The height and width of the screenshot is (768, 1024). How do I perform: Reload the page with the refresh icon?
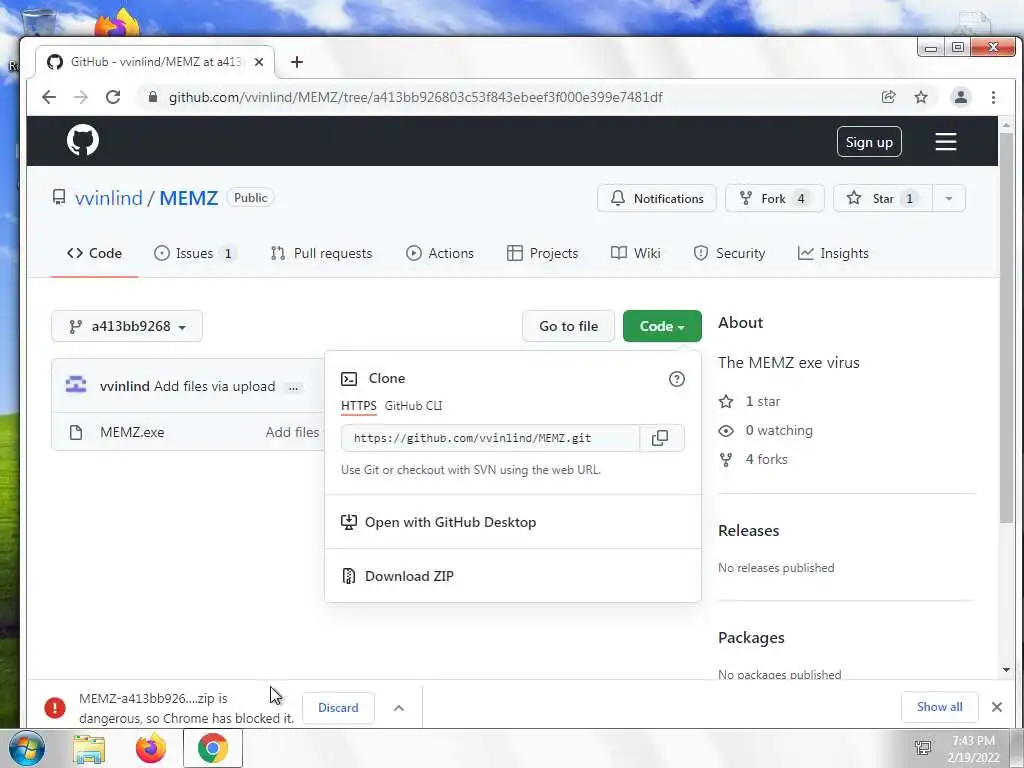113,97
